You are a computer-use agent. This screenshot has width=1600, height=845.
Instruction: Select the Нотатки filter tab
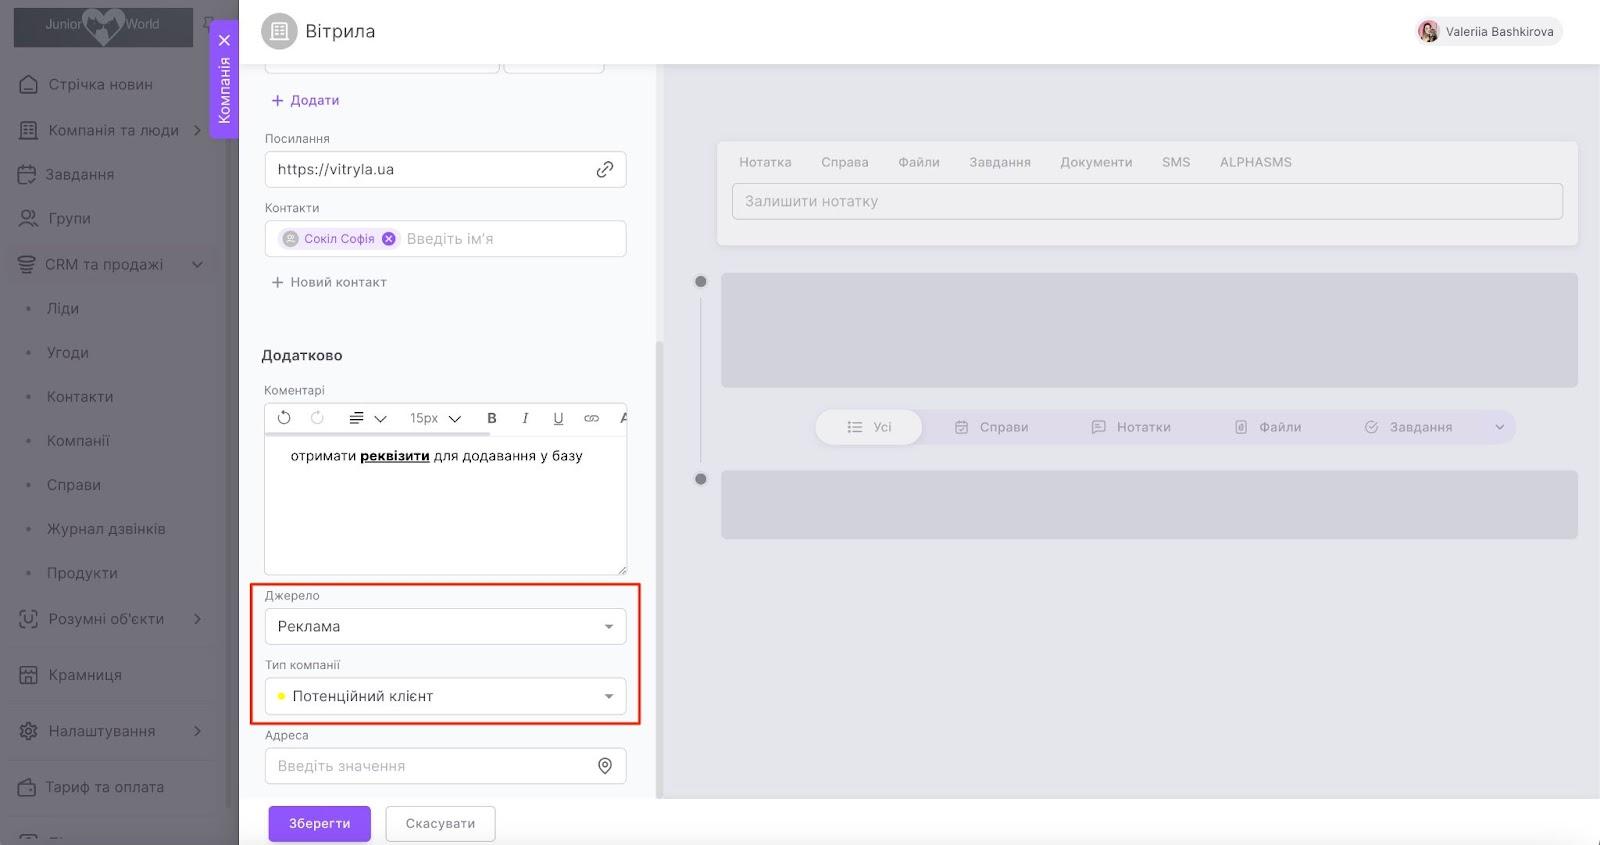1130,427
